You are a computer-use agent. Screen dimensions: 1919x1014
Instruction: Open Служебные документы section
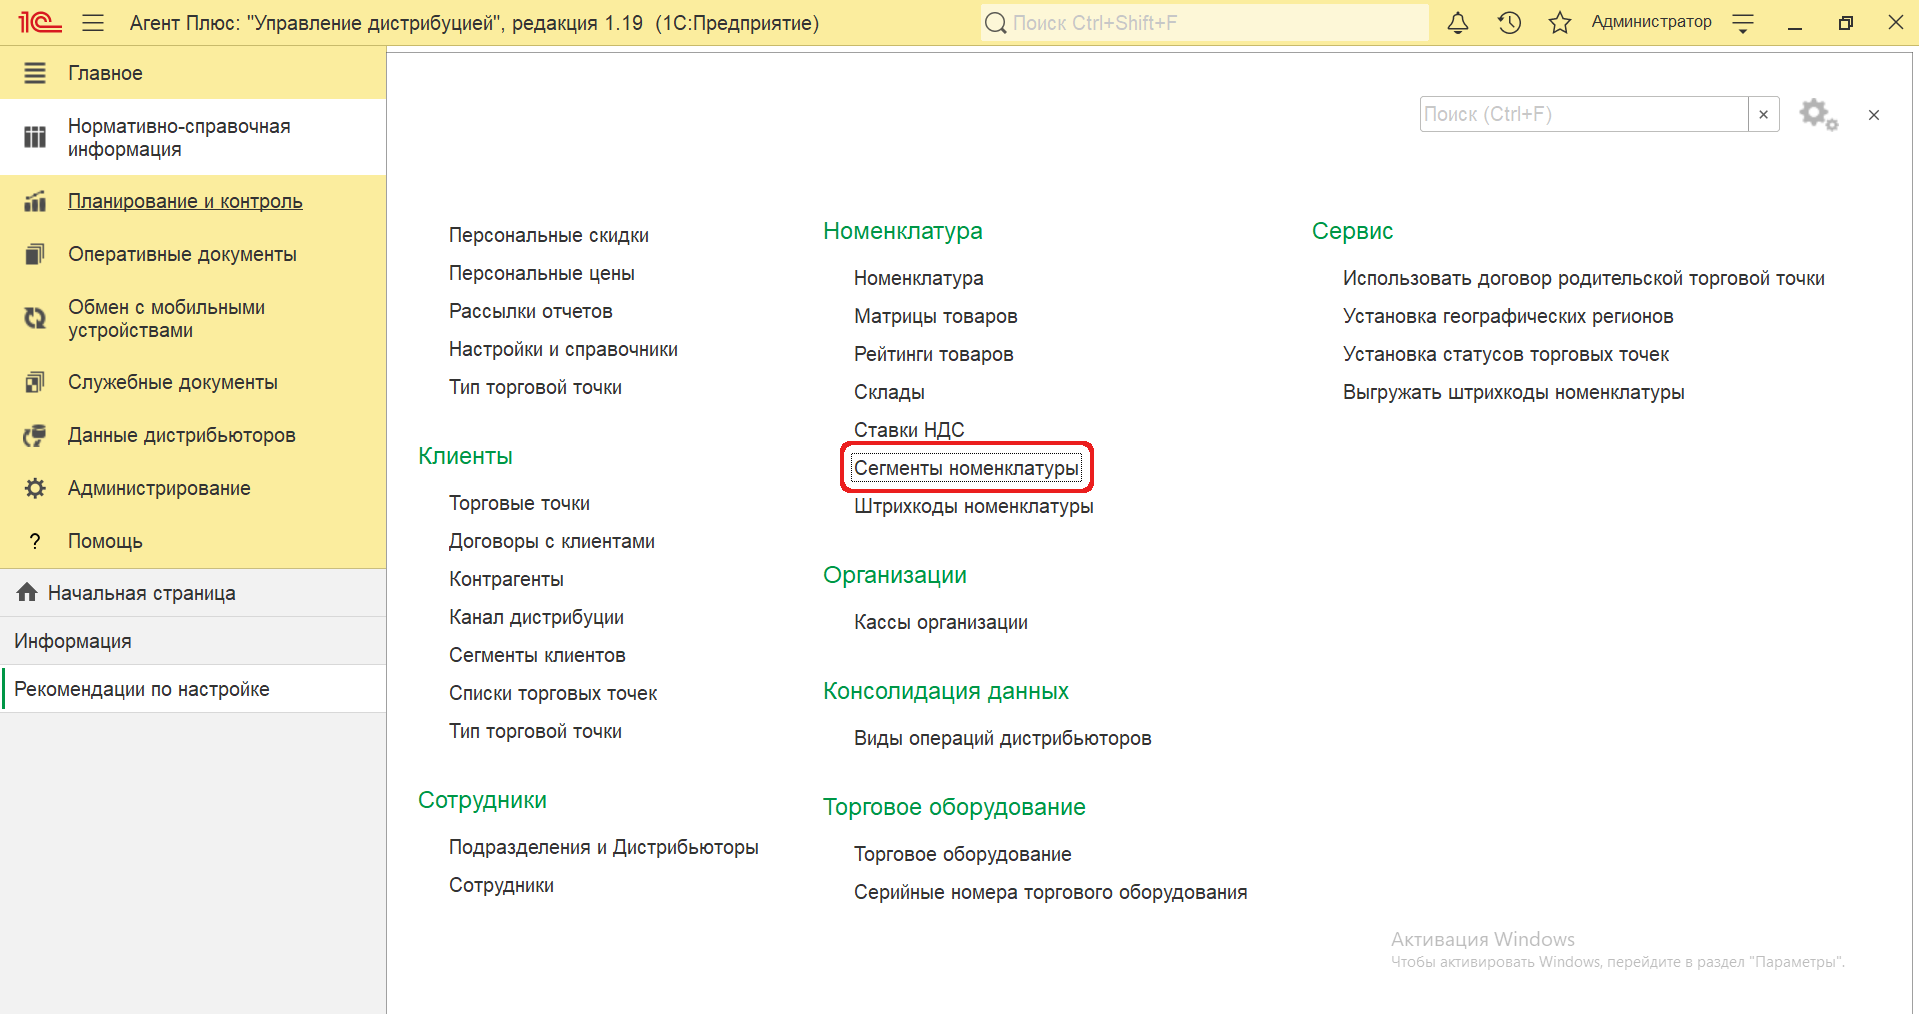coord(193,382)
